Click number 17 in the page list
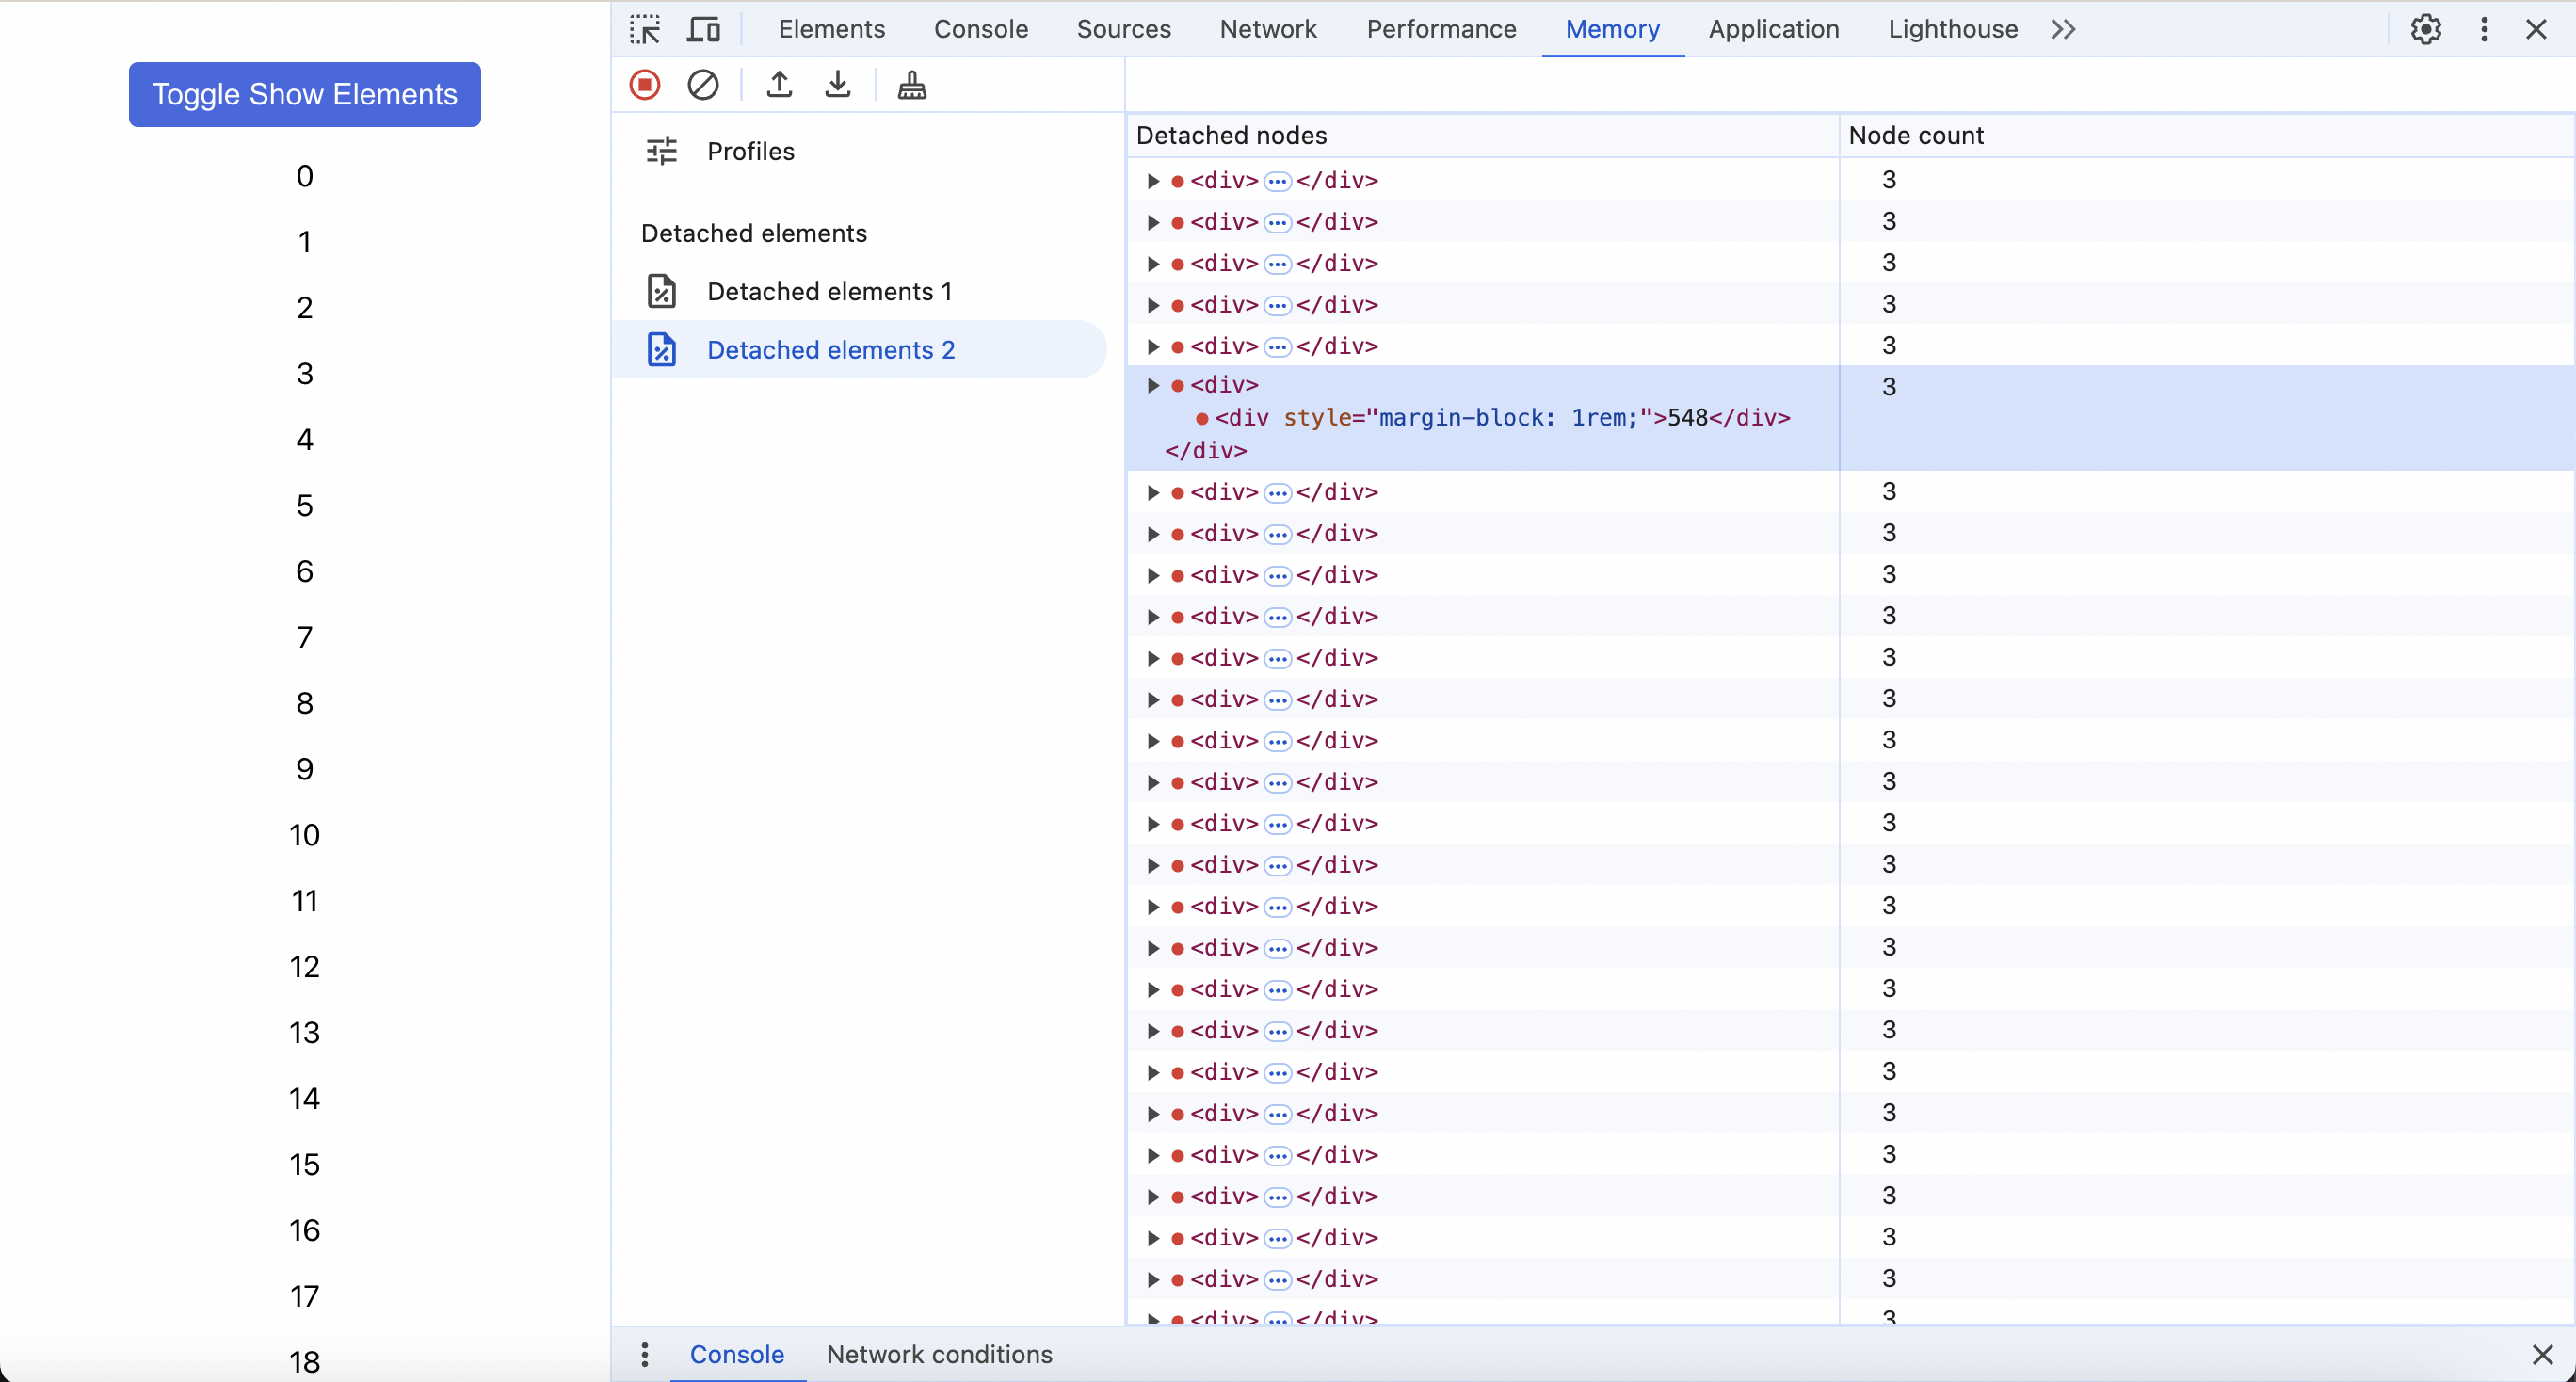 [305, 1297]
